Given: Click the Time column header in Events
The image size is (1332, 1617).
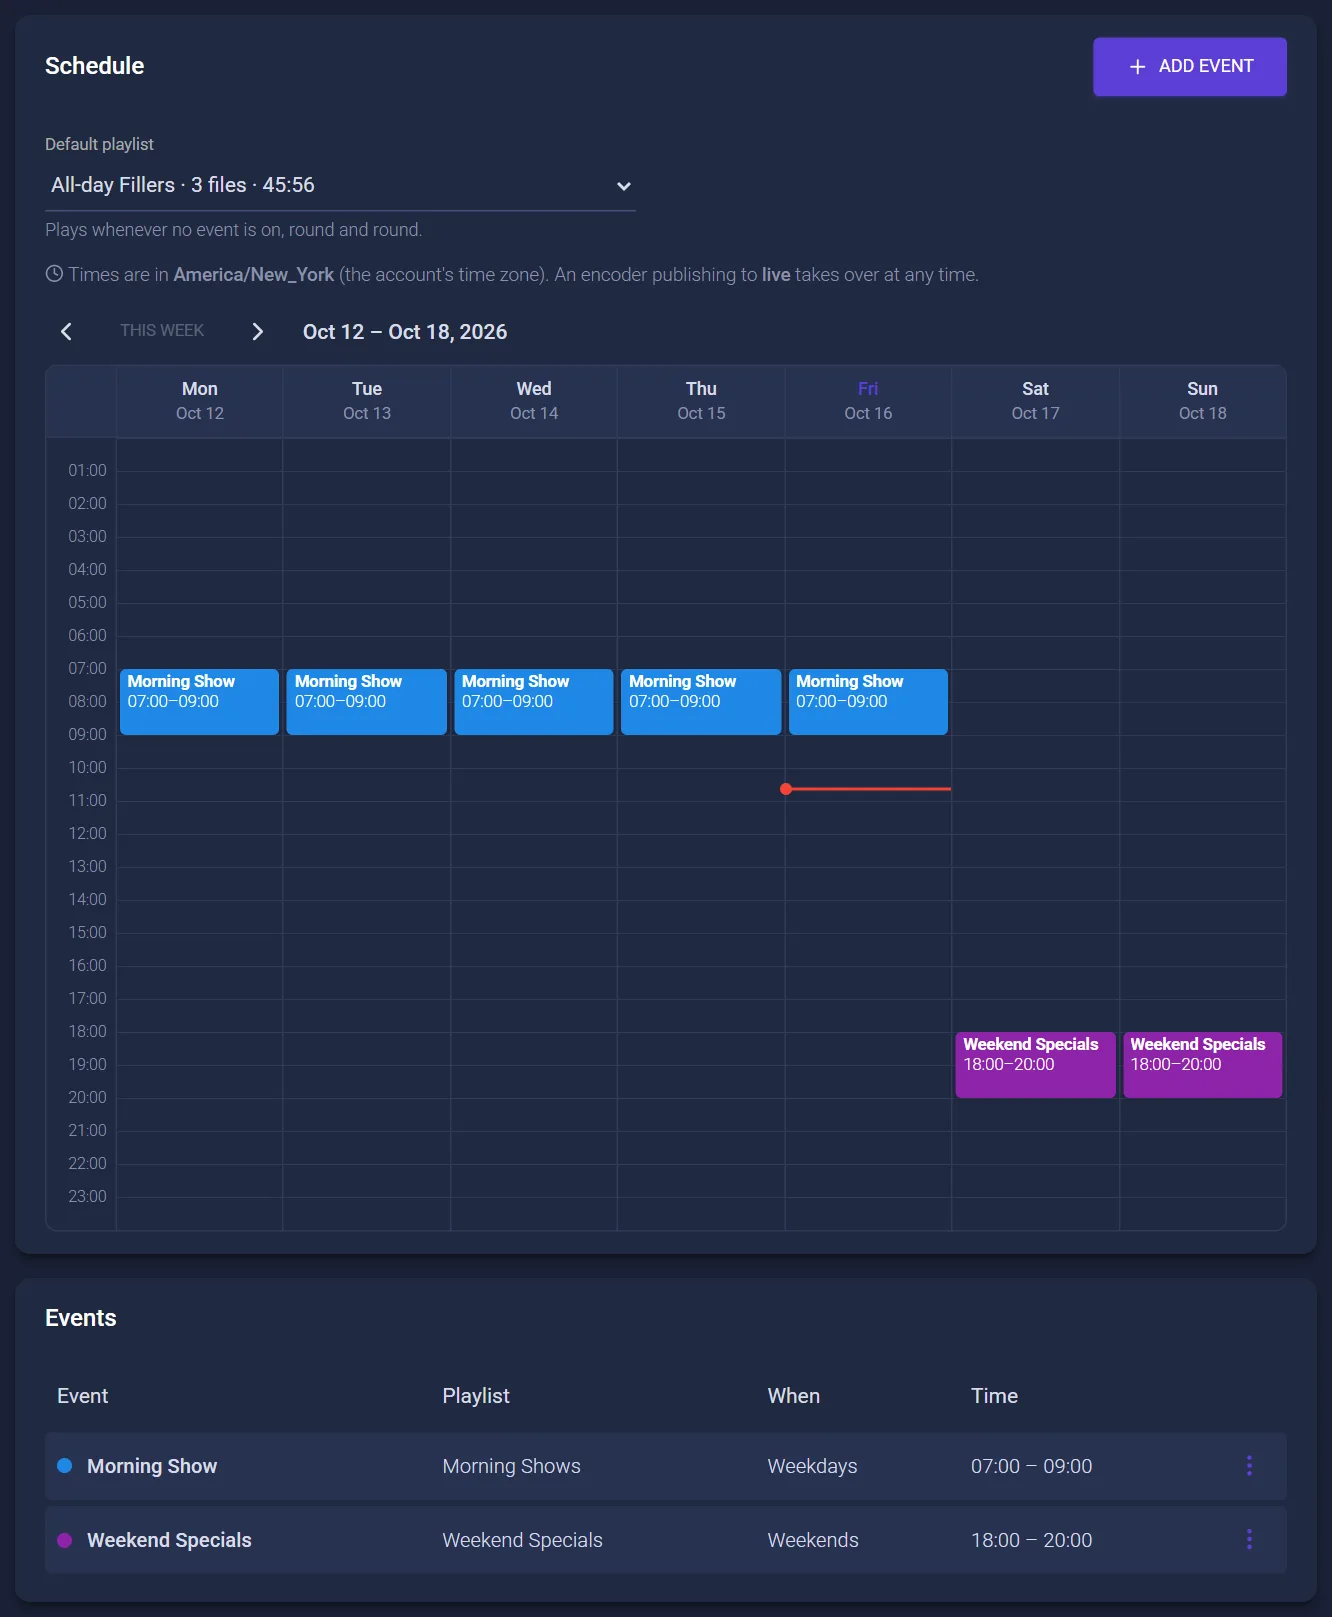Looking at the screenshot, I should (x=994, y=1396).
